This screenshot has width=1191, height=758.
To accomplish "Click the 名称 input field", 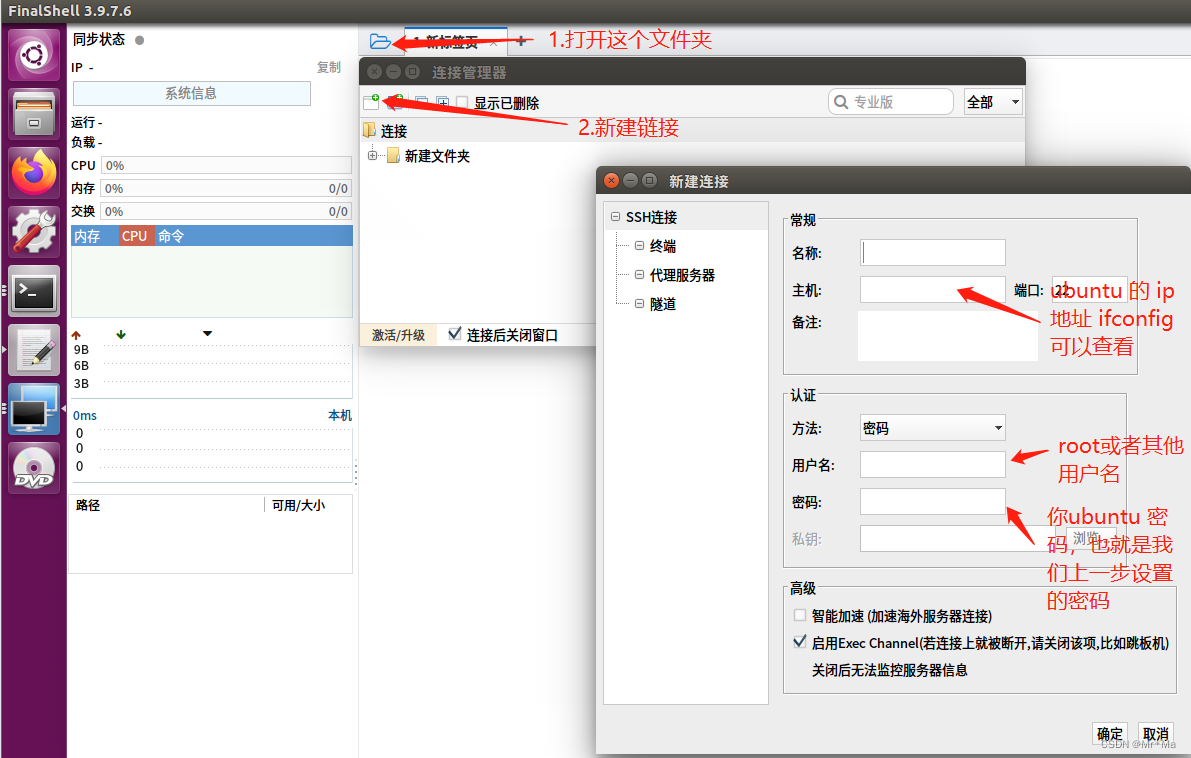I will 933,252.
